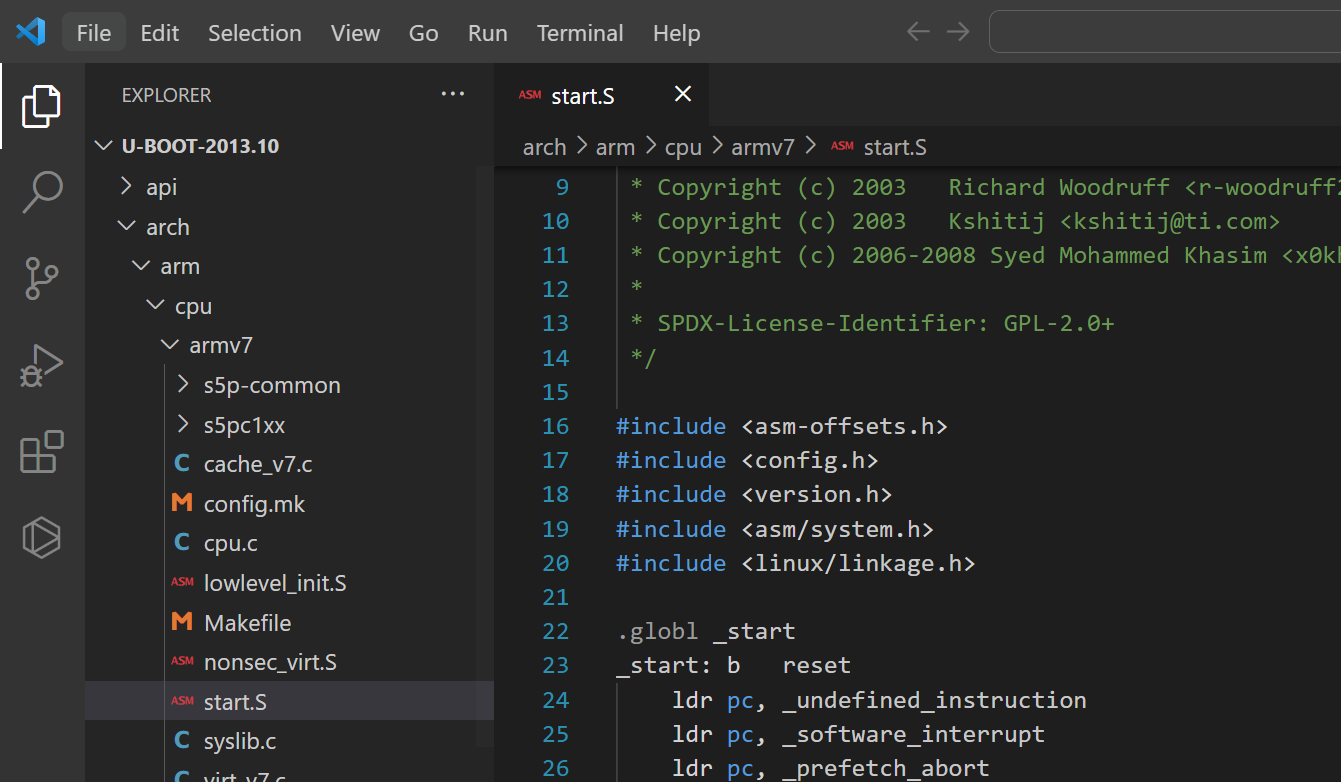Open syslib.c in the explorer
The width and height of the screenshot is (1341, 782).
click(x=240, y=741)
